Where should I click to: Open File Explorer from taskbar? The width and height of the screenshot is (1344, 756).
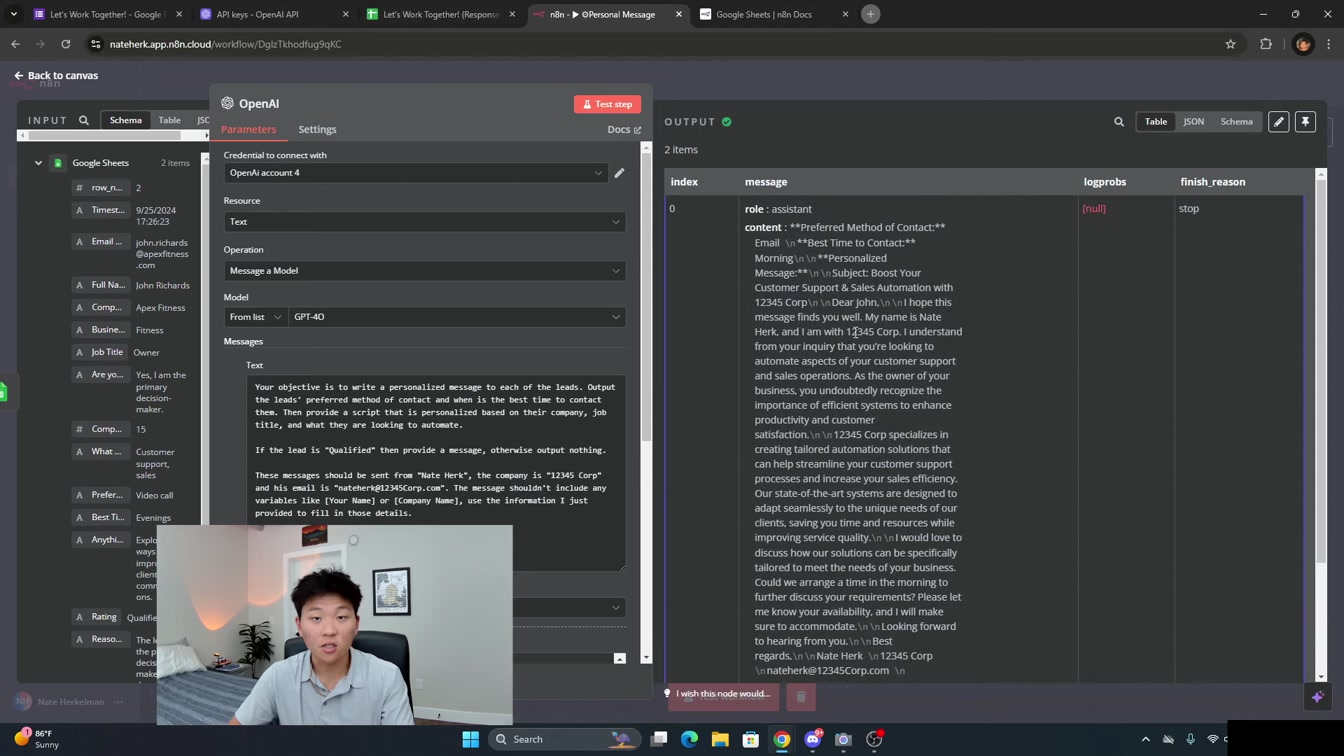[x=720, y=739]
